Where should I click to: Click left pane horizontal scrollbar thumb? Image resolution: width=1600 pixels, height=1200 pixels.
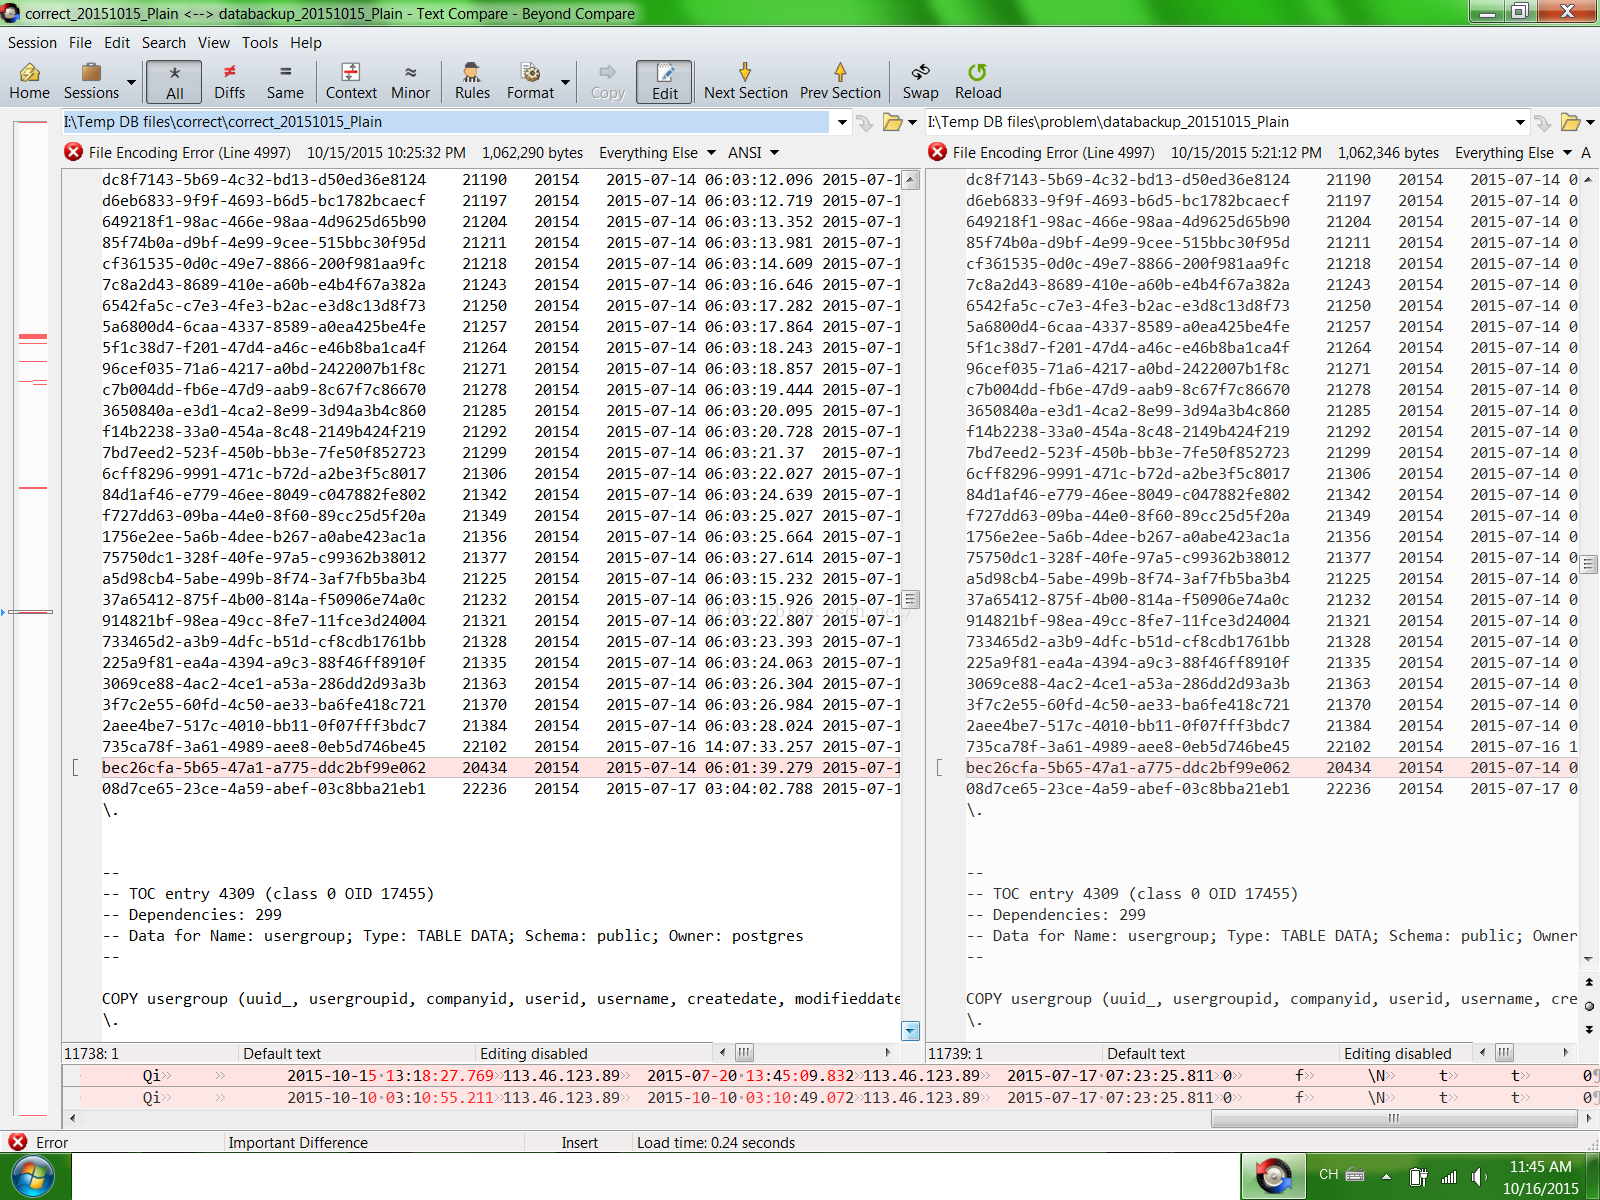tap(743, 1052)
